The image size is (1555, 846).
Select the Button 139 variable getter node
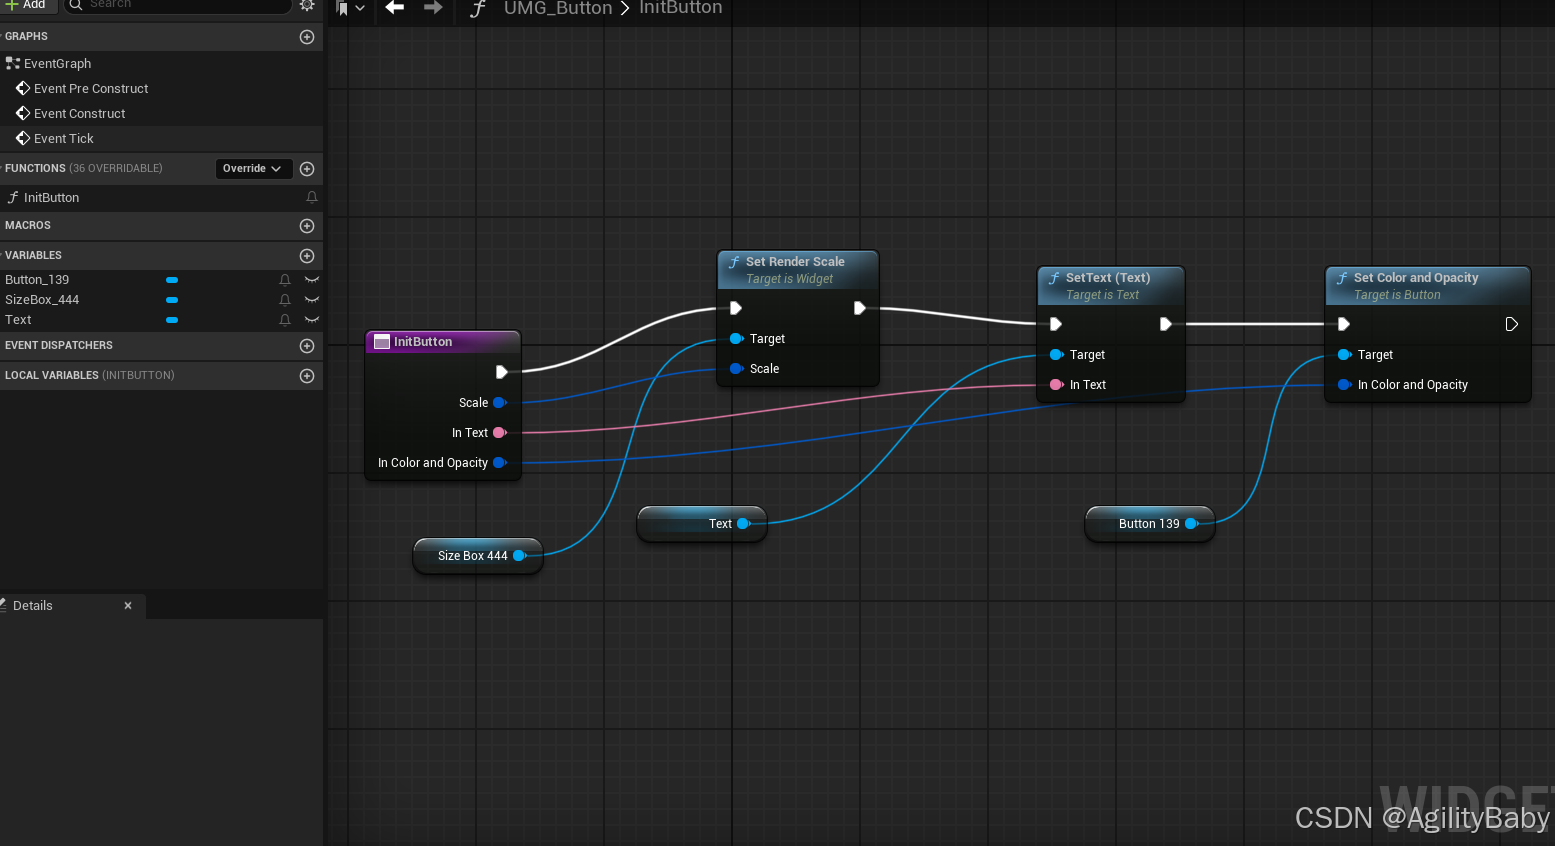1150,524
